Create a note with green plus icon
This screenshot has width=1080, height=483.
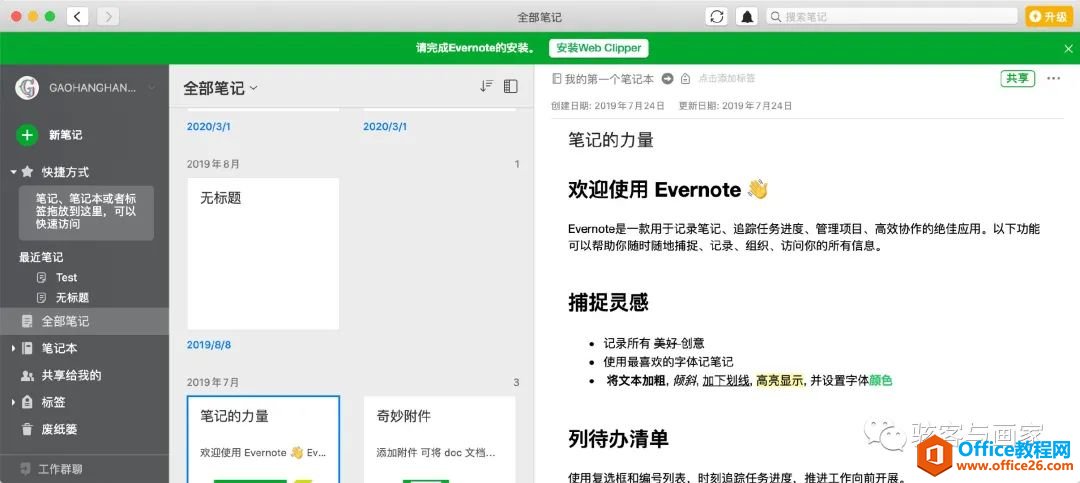(x=27, y=135)
